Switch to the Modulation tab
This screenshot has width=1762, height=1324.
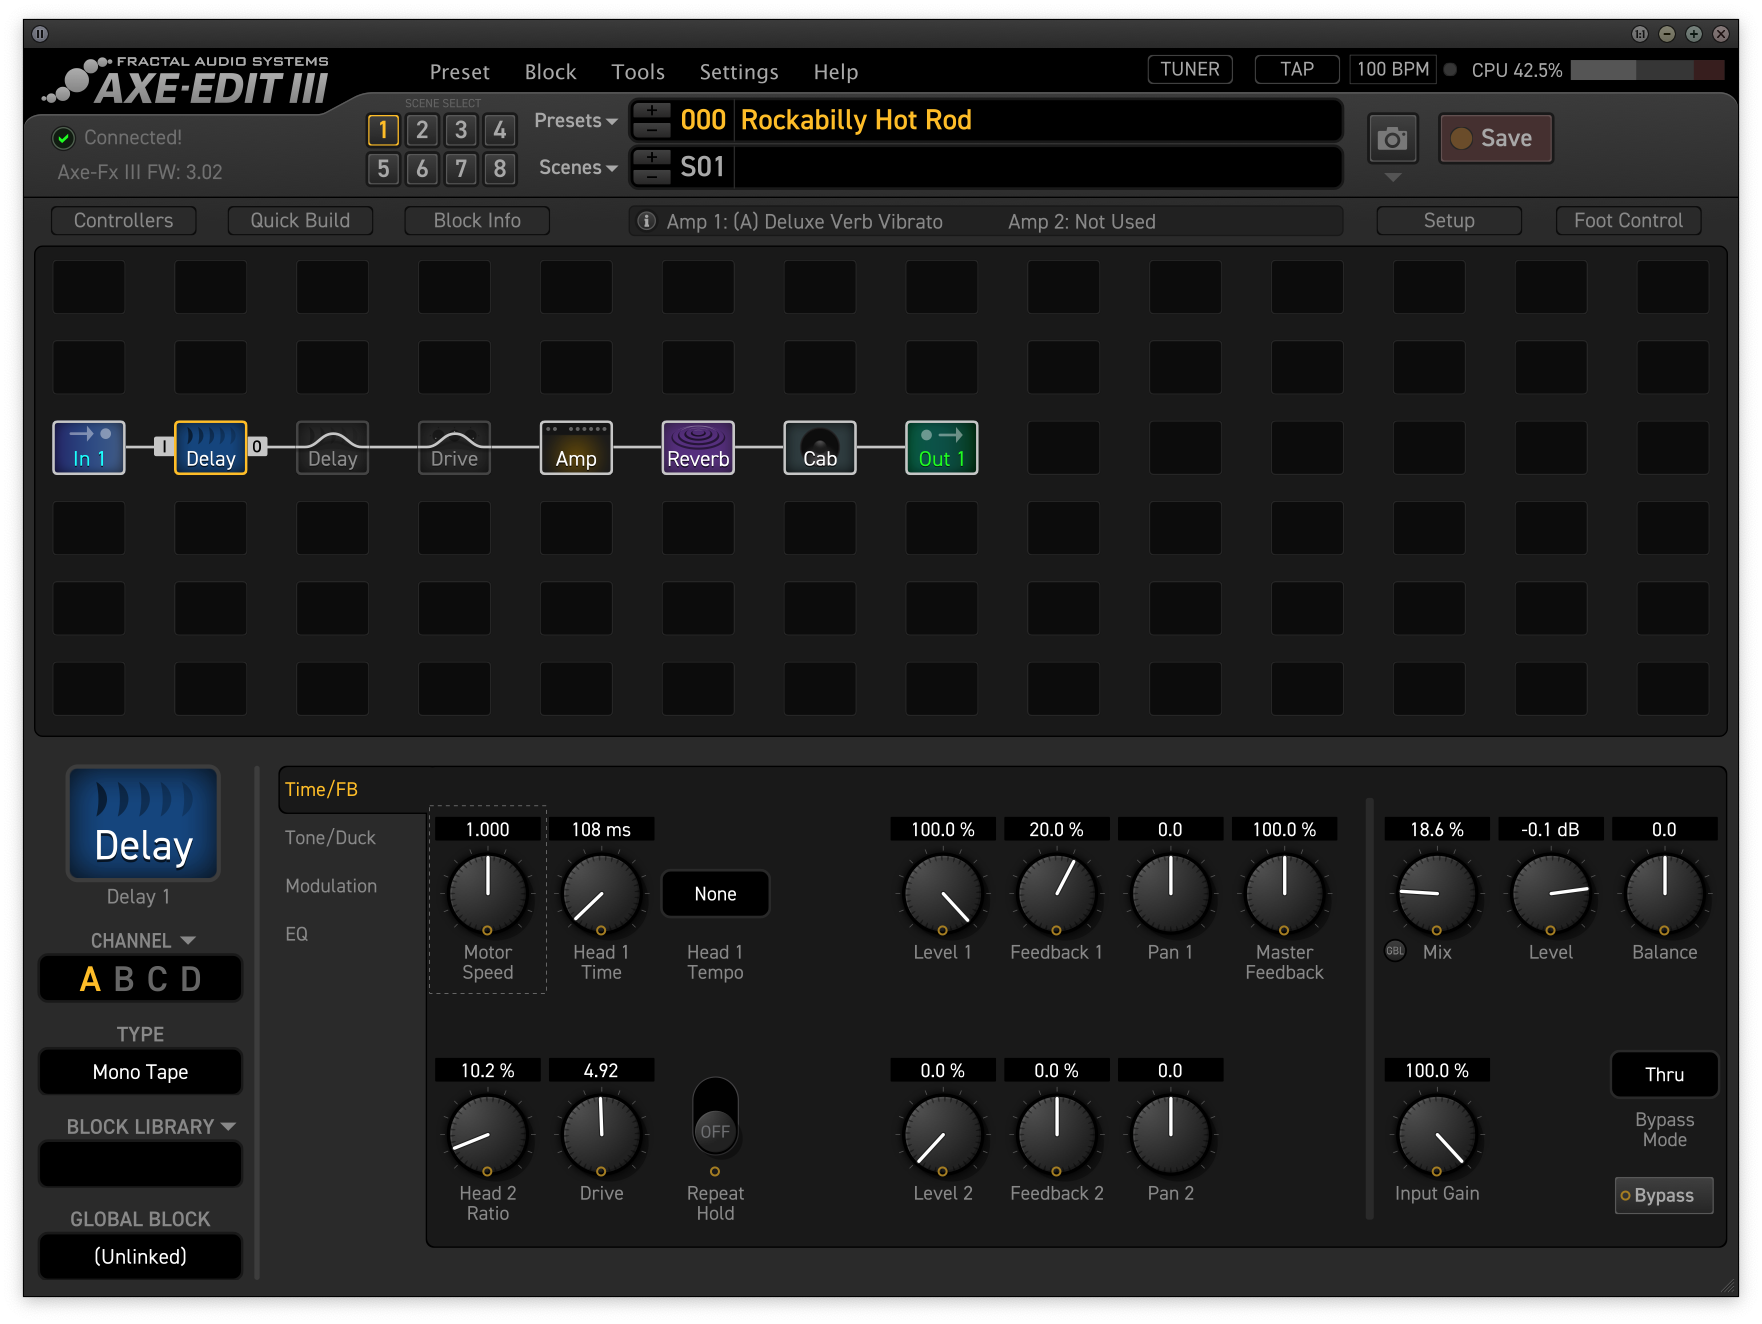pyautogui.click(x=331, y=885)
